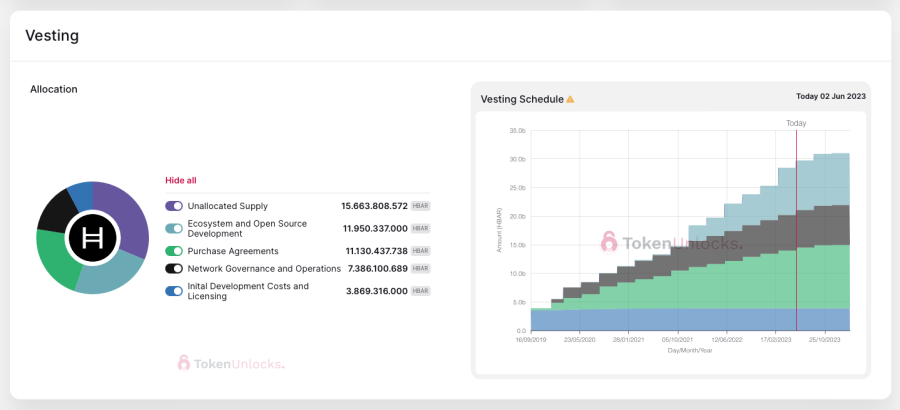The width and height of the screenshot is (900, 410).
Task: Toggle Network Governance and Operations switch
Action: pyautogui.click(x=174, y=268)
